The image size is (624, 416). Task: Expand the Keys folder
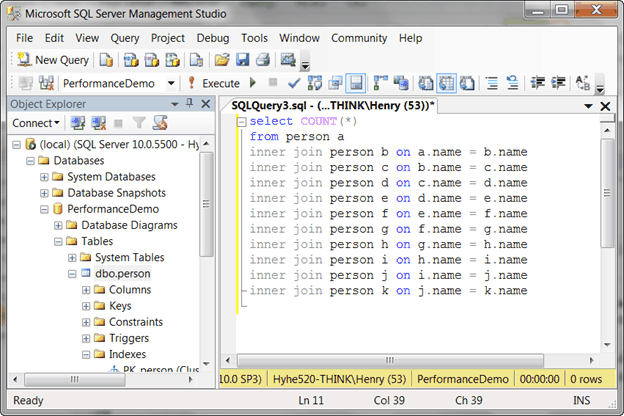coord(86,306)
